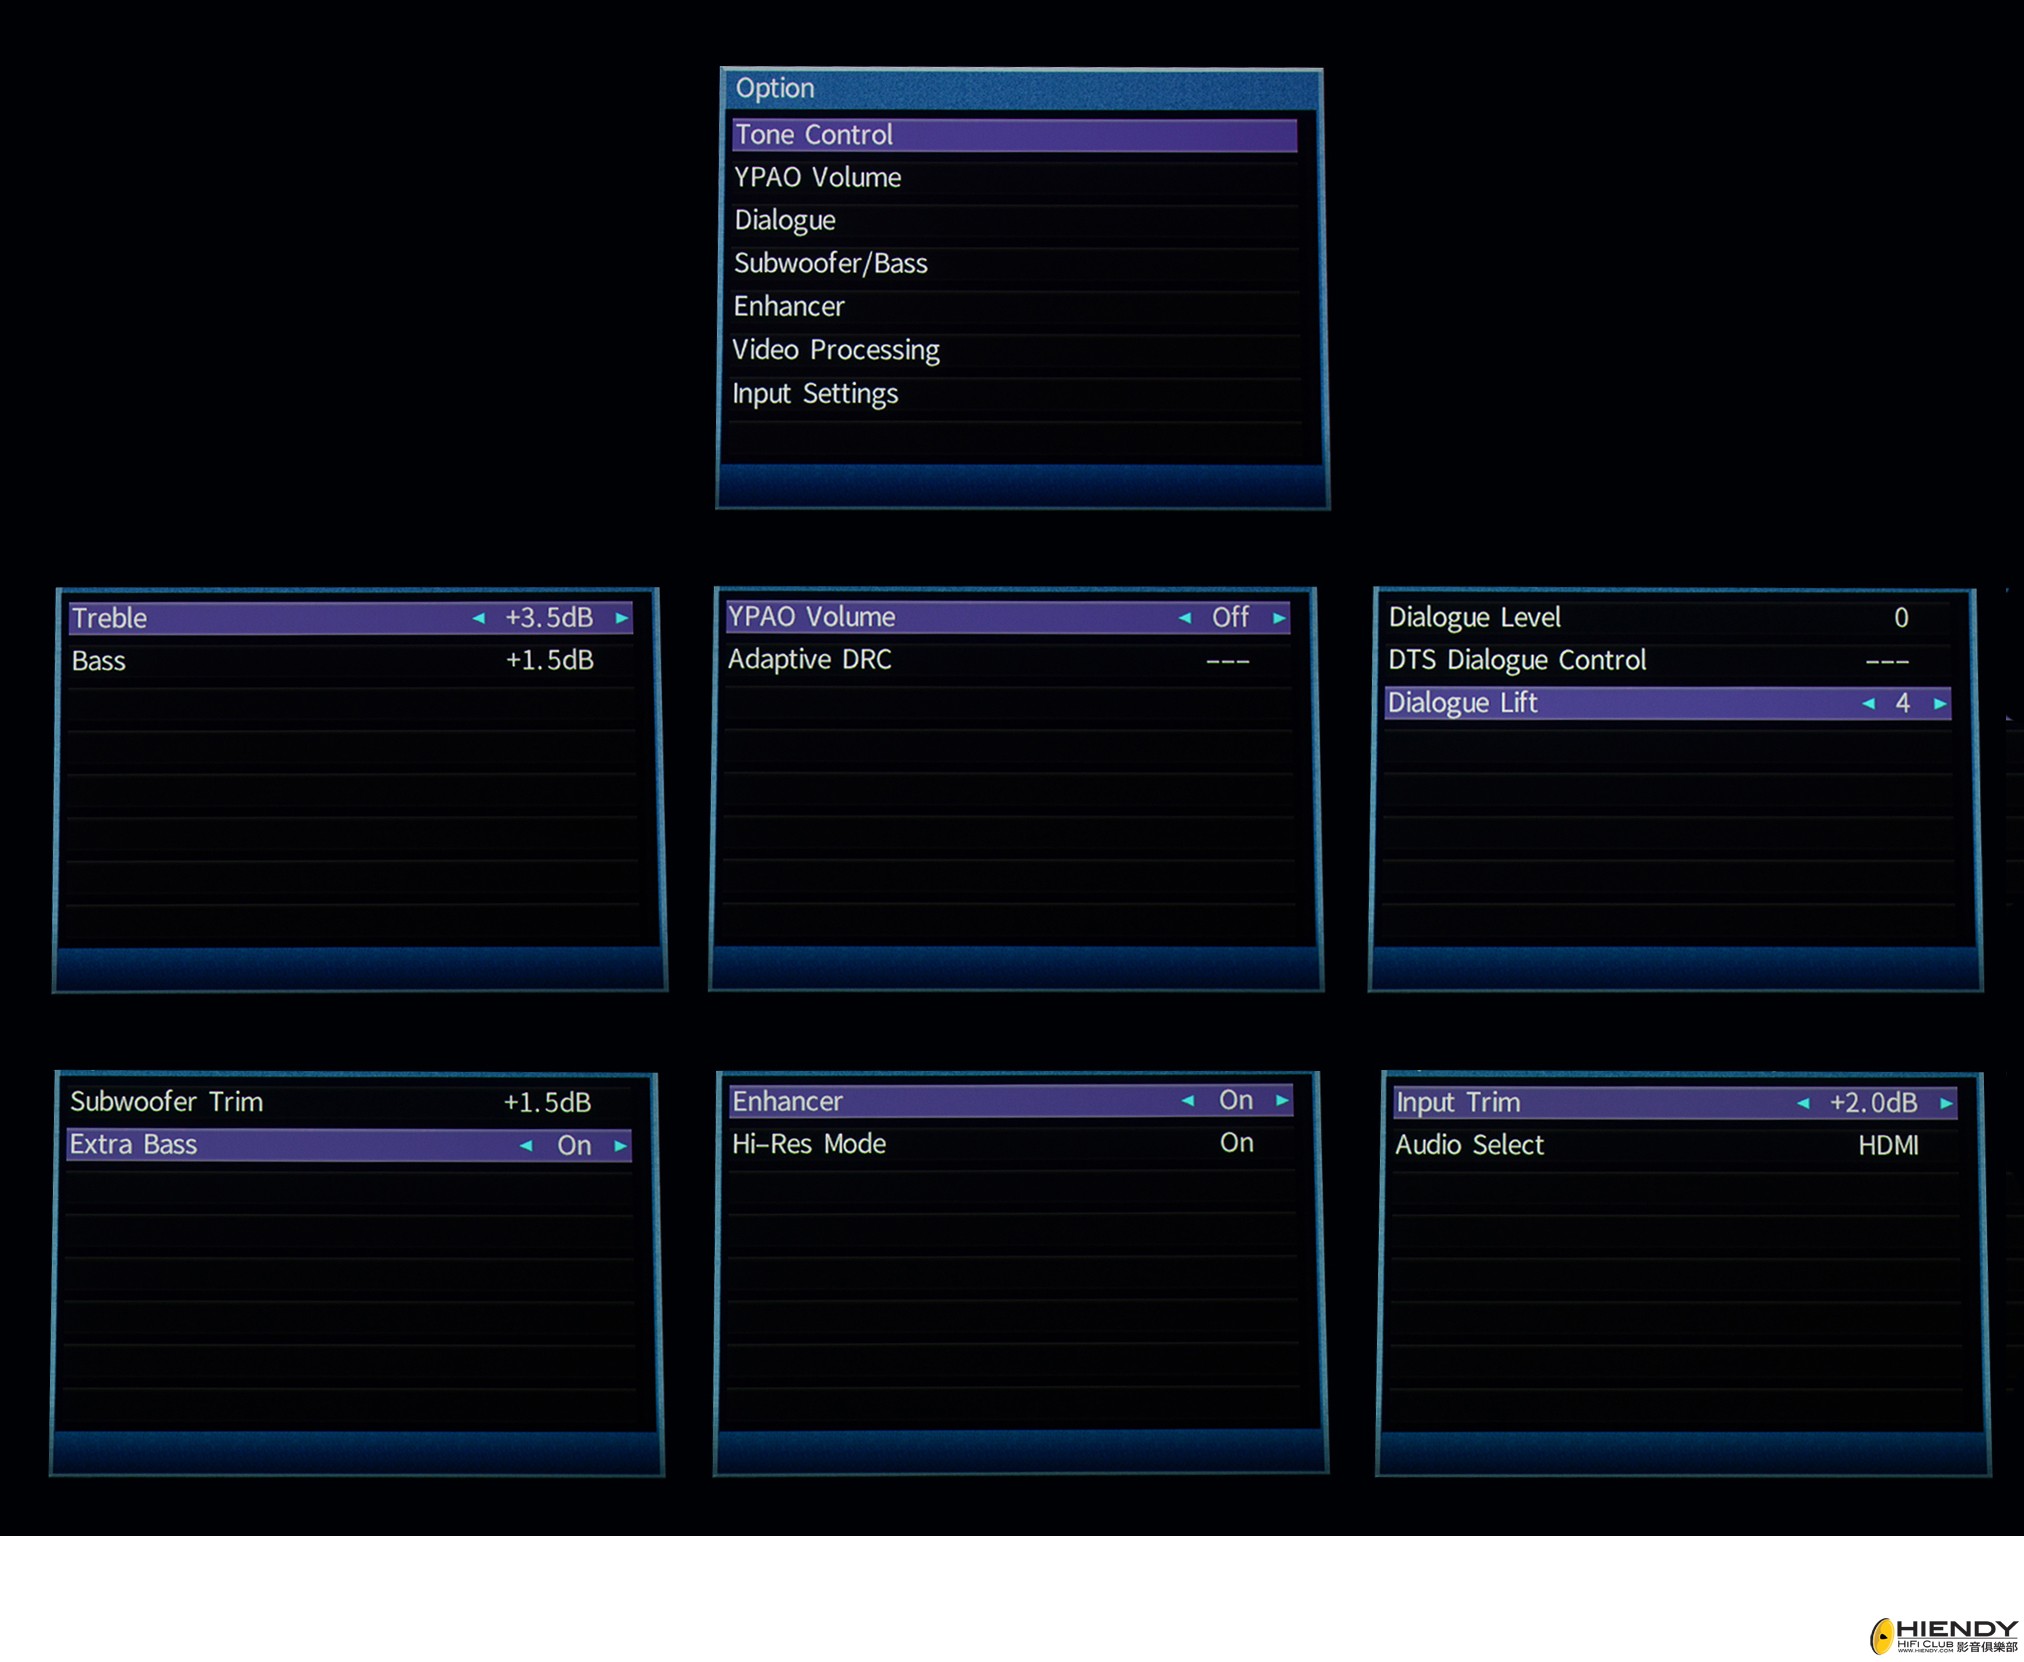Toggle Enhancer with its right arrow
Image resolution: width=2024 pixels, height=1662 pixels.
click(x=1282, y=1100)
